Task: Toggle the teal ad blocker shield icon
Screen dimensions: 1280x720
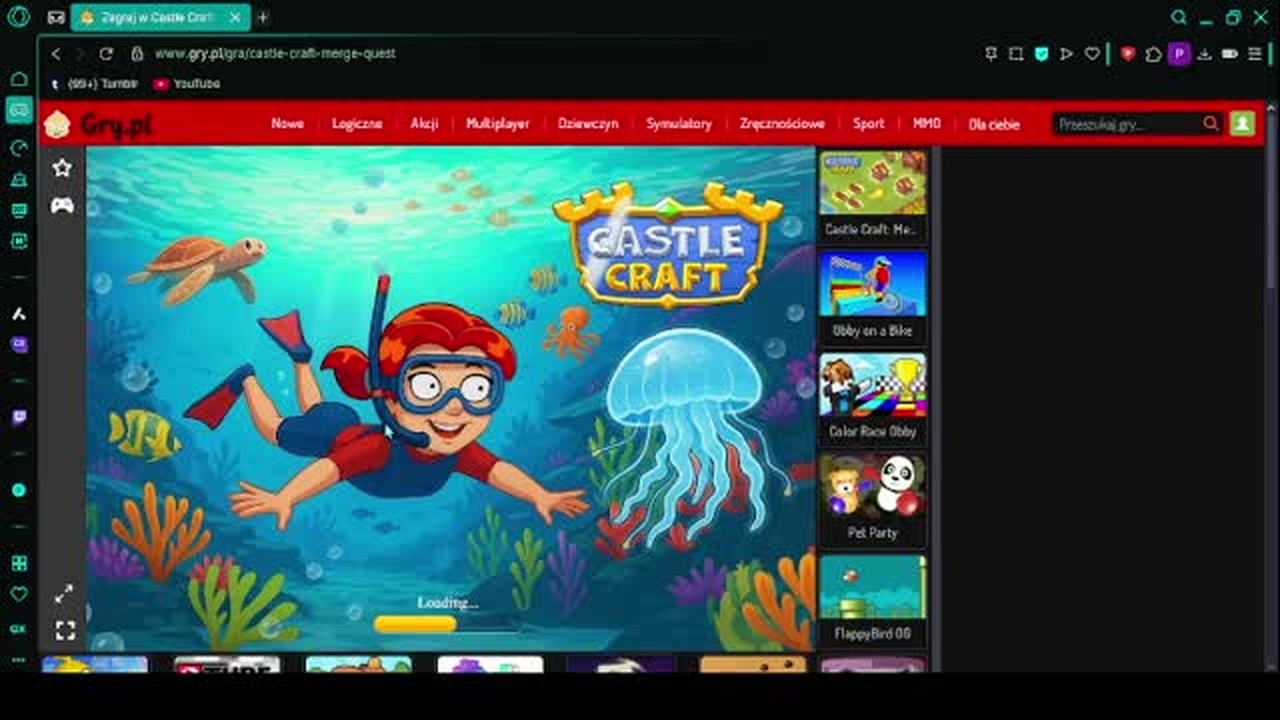Action: 1041,54
